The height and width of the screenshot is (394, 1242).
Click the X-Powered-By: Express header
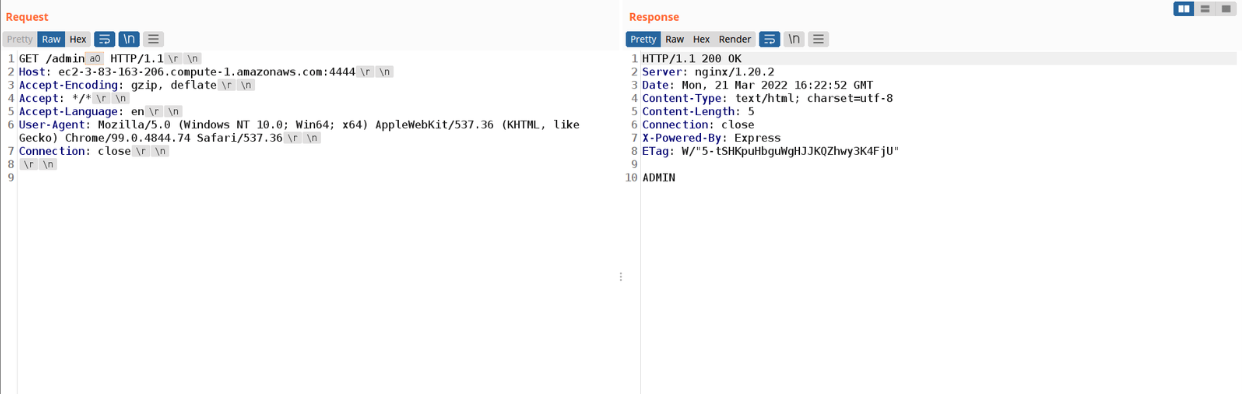pos(711,137)
